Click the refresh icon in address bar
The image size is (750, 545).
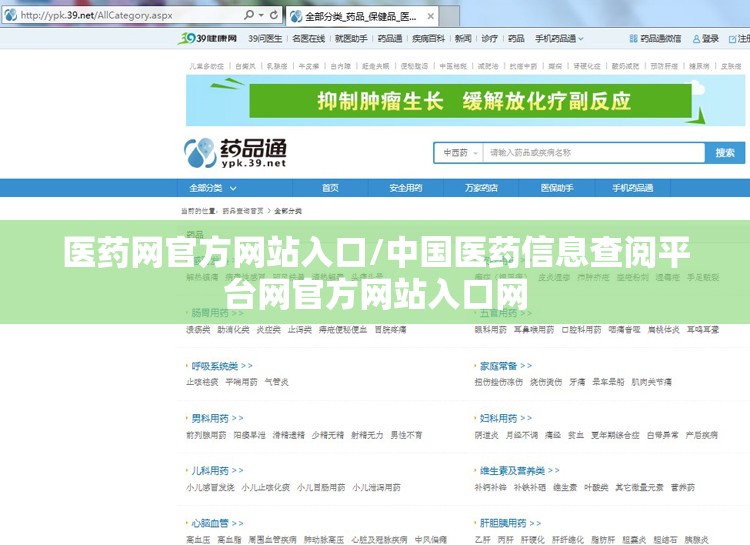click(274, 15)
